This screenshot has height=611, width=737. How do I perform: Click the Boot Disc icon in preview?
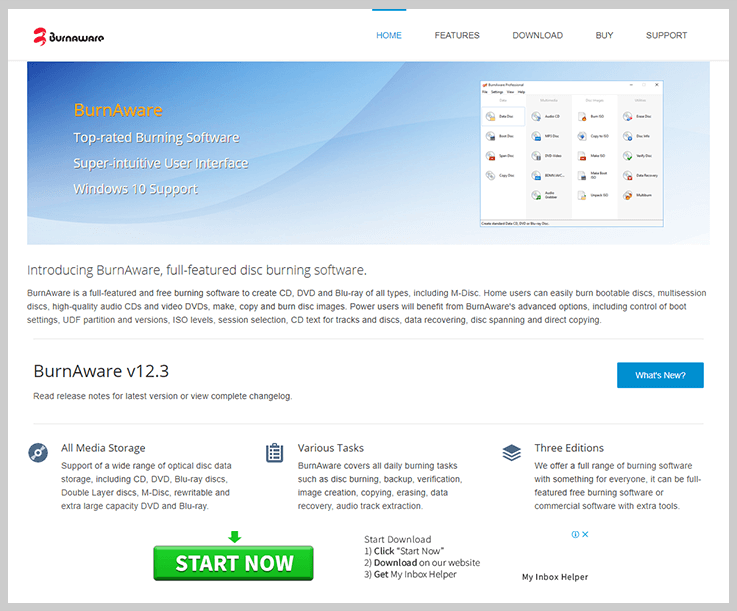point(491,136)
